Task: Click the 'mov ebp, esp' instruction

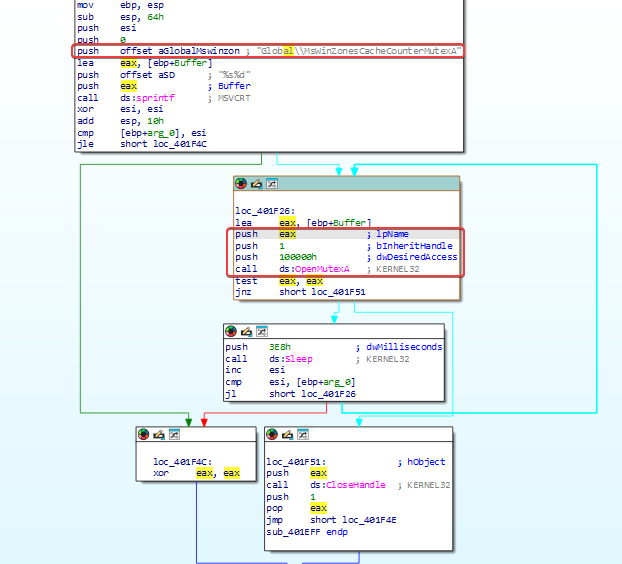Action: coord(121,5)
